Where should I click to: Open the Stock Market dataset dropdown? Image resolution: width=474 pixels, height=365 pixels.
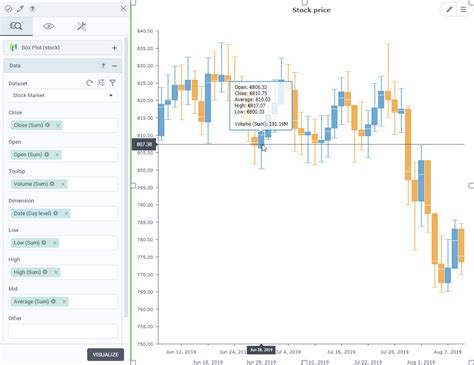point(63,95)
